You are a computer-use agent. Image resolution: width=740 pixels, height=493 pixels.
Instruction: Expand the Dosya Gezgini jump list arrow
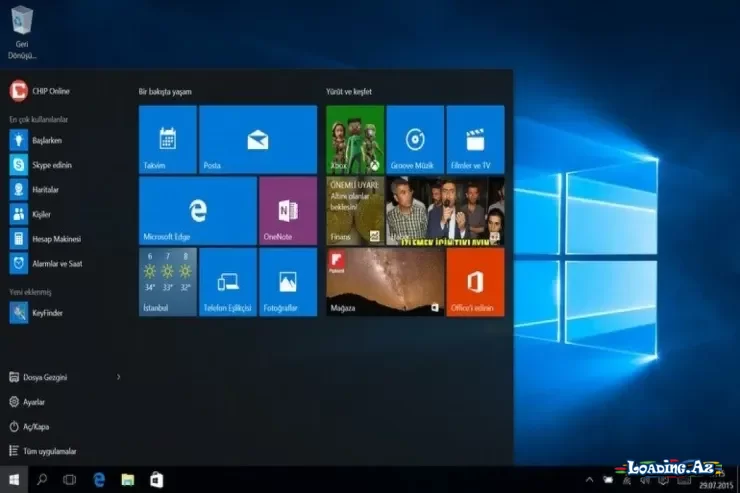tap(118, 377)
